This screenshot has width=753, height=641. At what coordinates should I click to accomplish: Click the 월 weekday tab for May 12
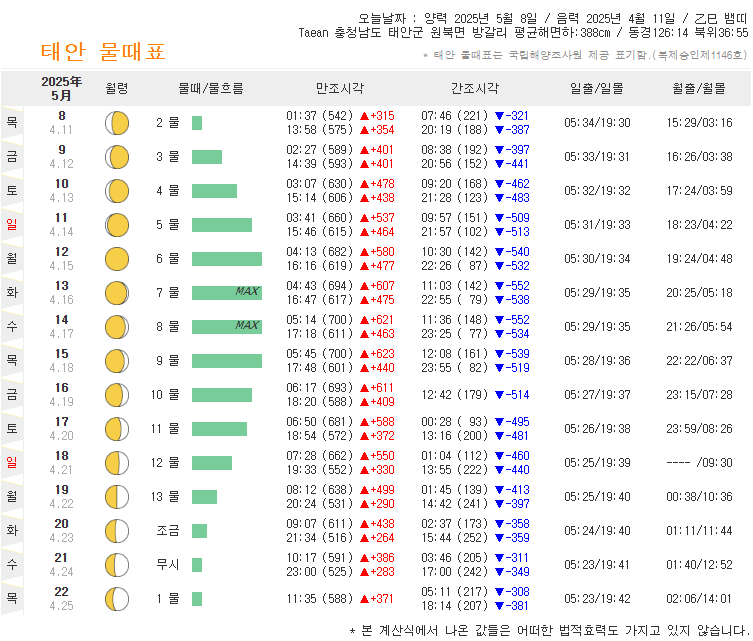pyautogui.click(x=12, y=258)
